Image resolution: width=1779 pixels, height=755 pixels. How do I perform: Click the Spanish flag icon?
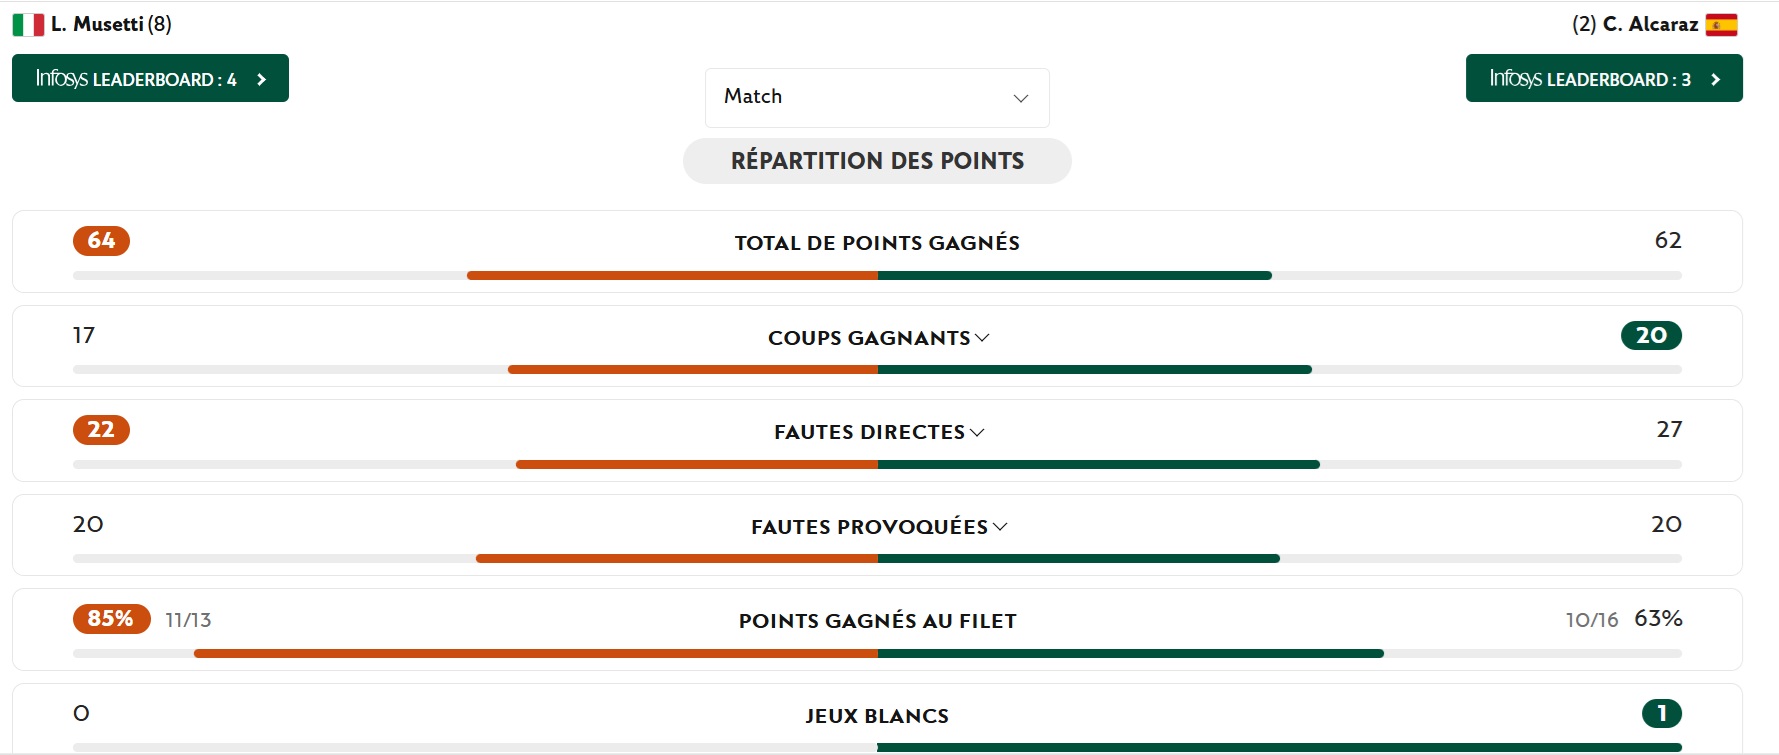[x=1721, y=24]
